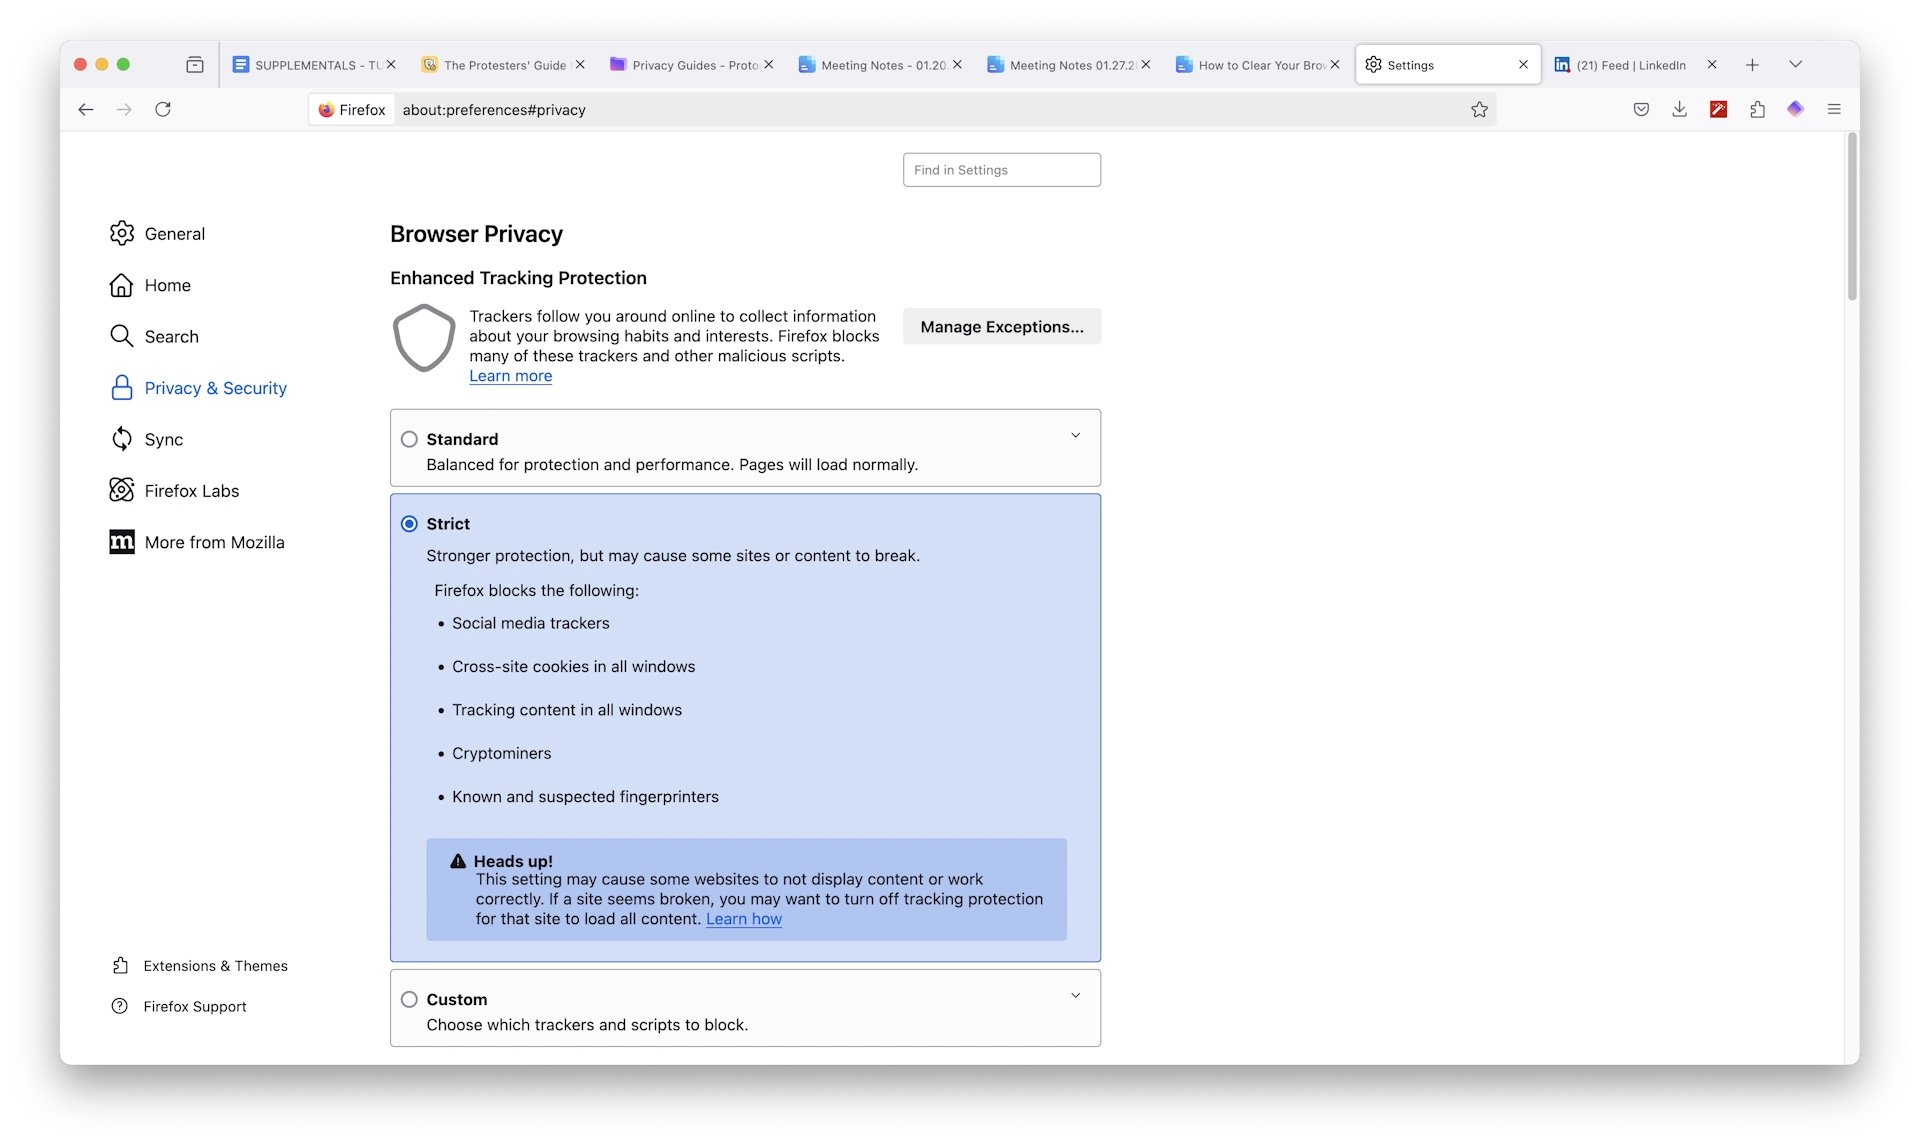The width and height of the screenshot is (1920, 1144).
Task: Click the Manage Exceptions button
Action: tap(1001, 326)
